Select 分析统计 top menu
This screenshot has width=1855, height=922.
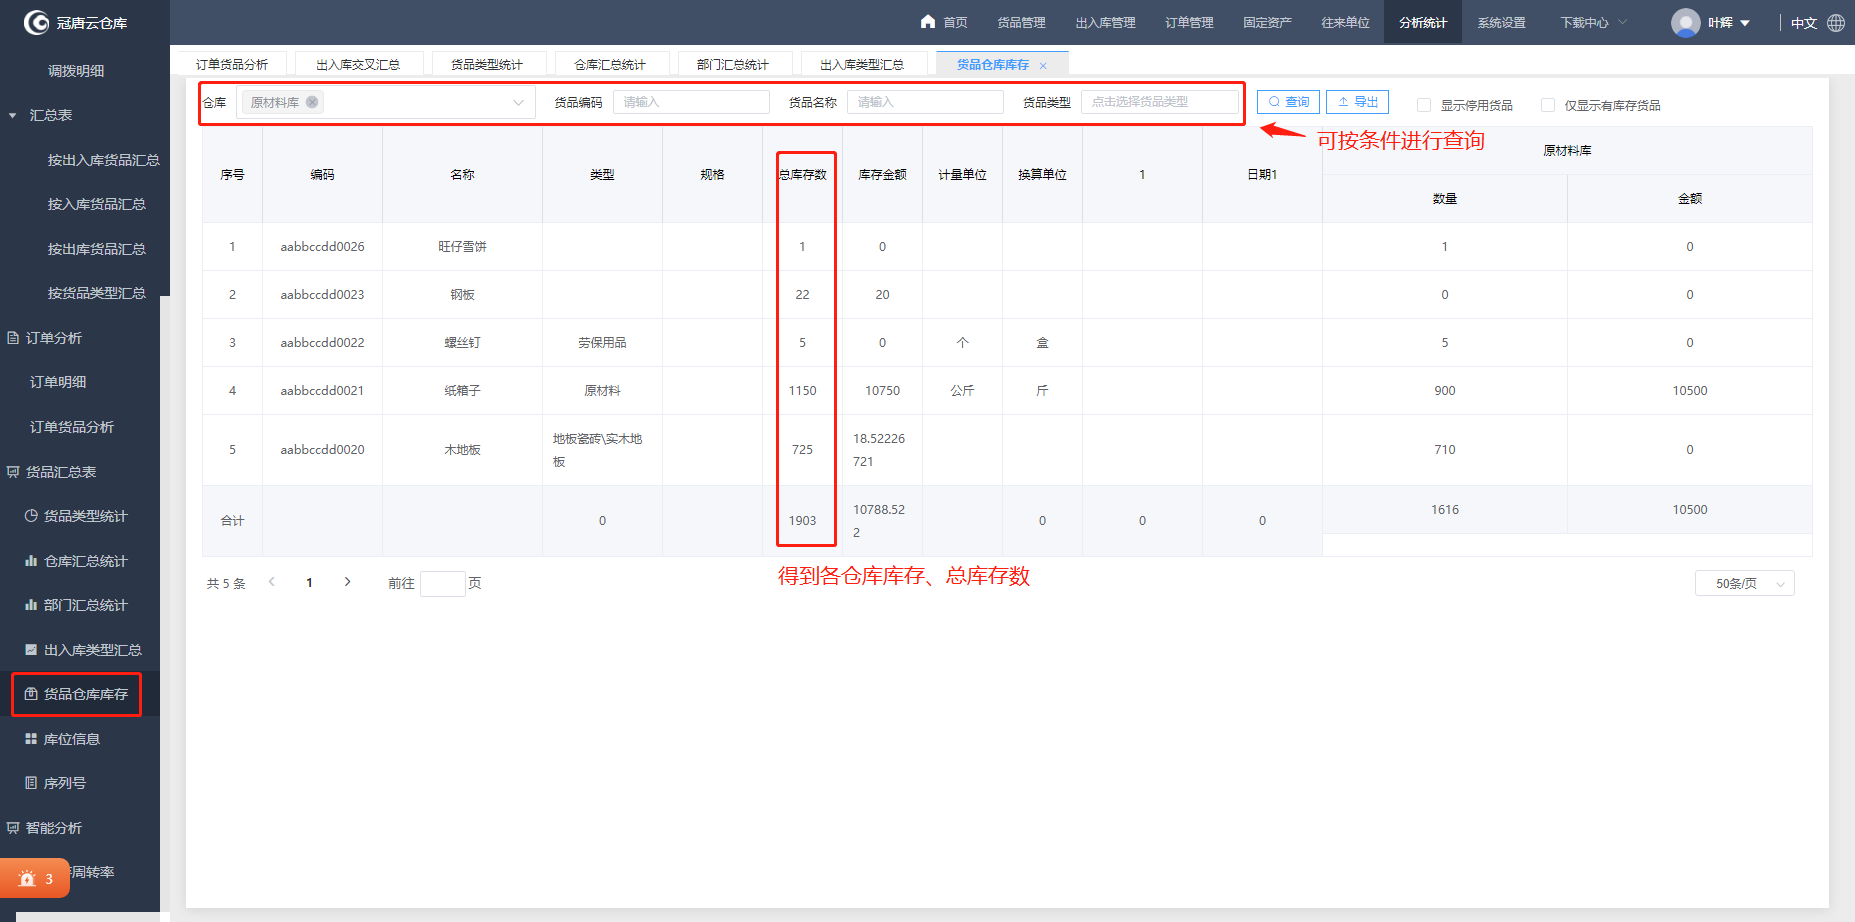[x=1423, y=22]
